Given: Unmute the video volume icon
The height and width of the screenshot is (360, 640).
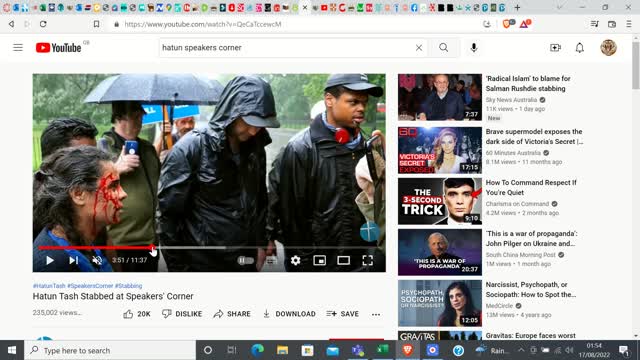Looking at the screenshot, I should click(97, 260).
